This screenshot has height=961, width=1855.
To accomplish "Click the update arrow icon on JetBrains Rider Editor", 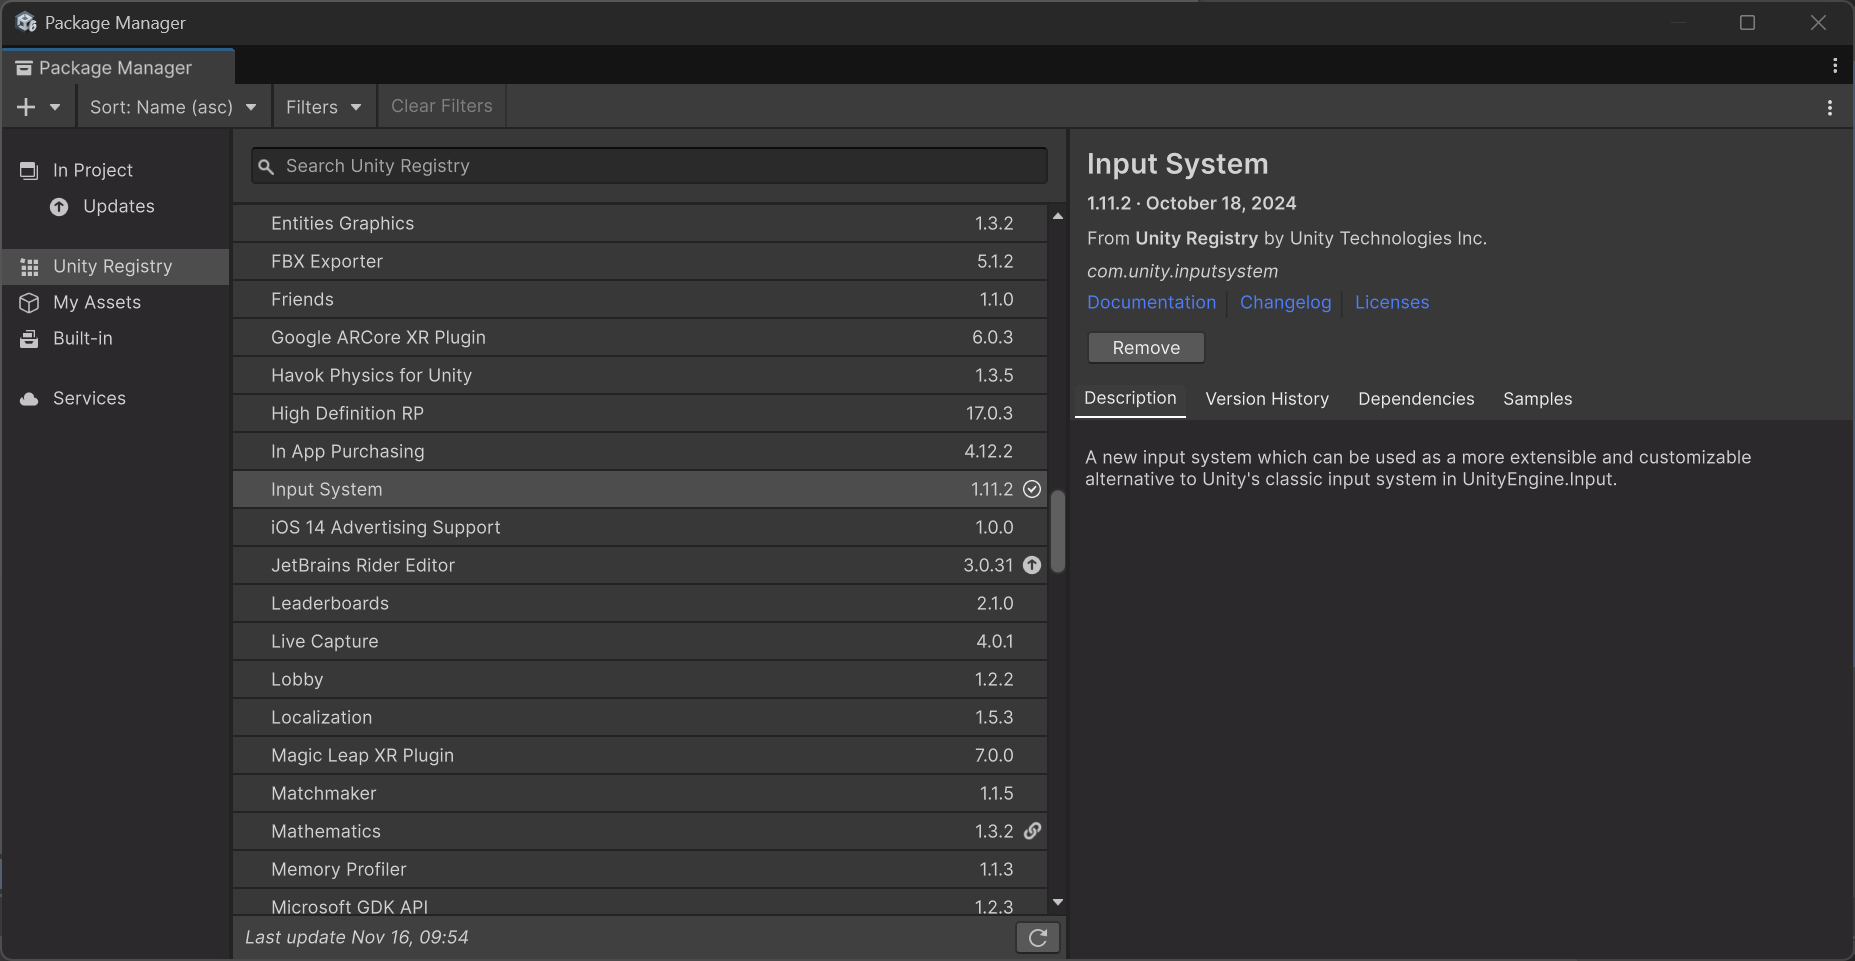I will tap(1031, 565).
